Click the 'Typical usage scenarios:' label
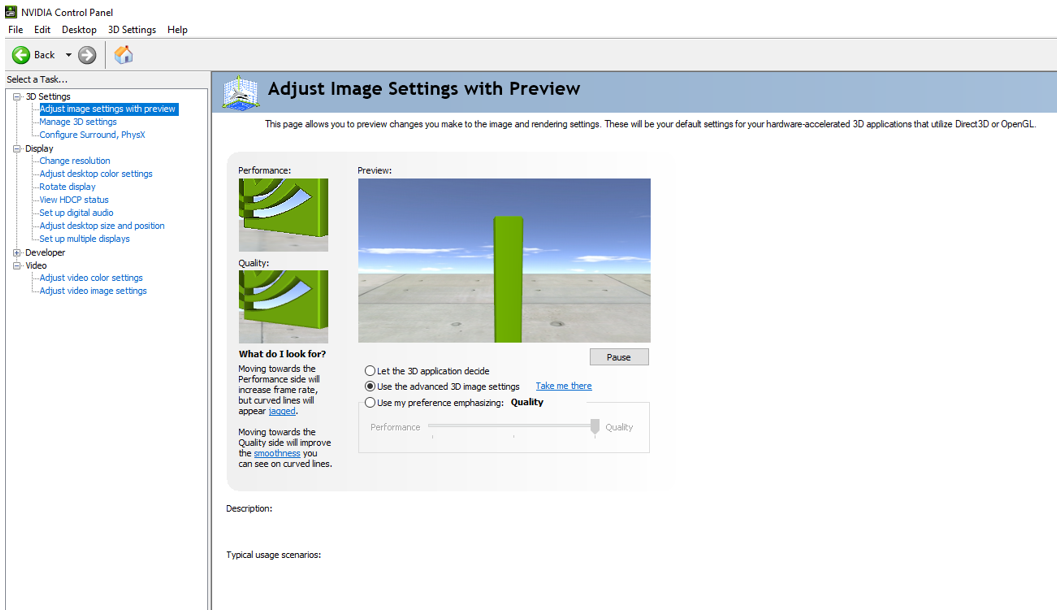This screenshot has width=1057, height=610. pos(274,555)
